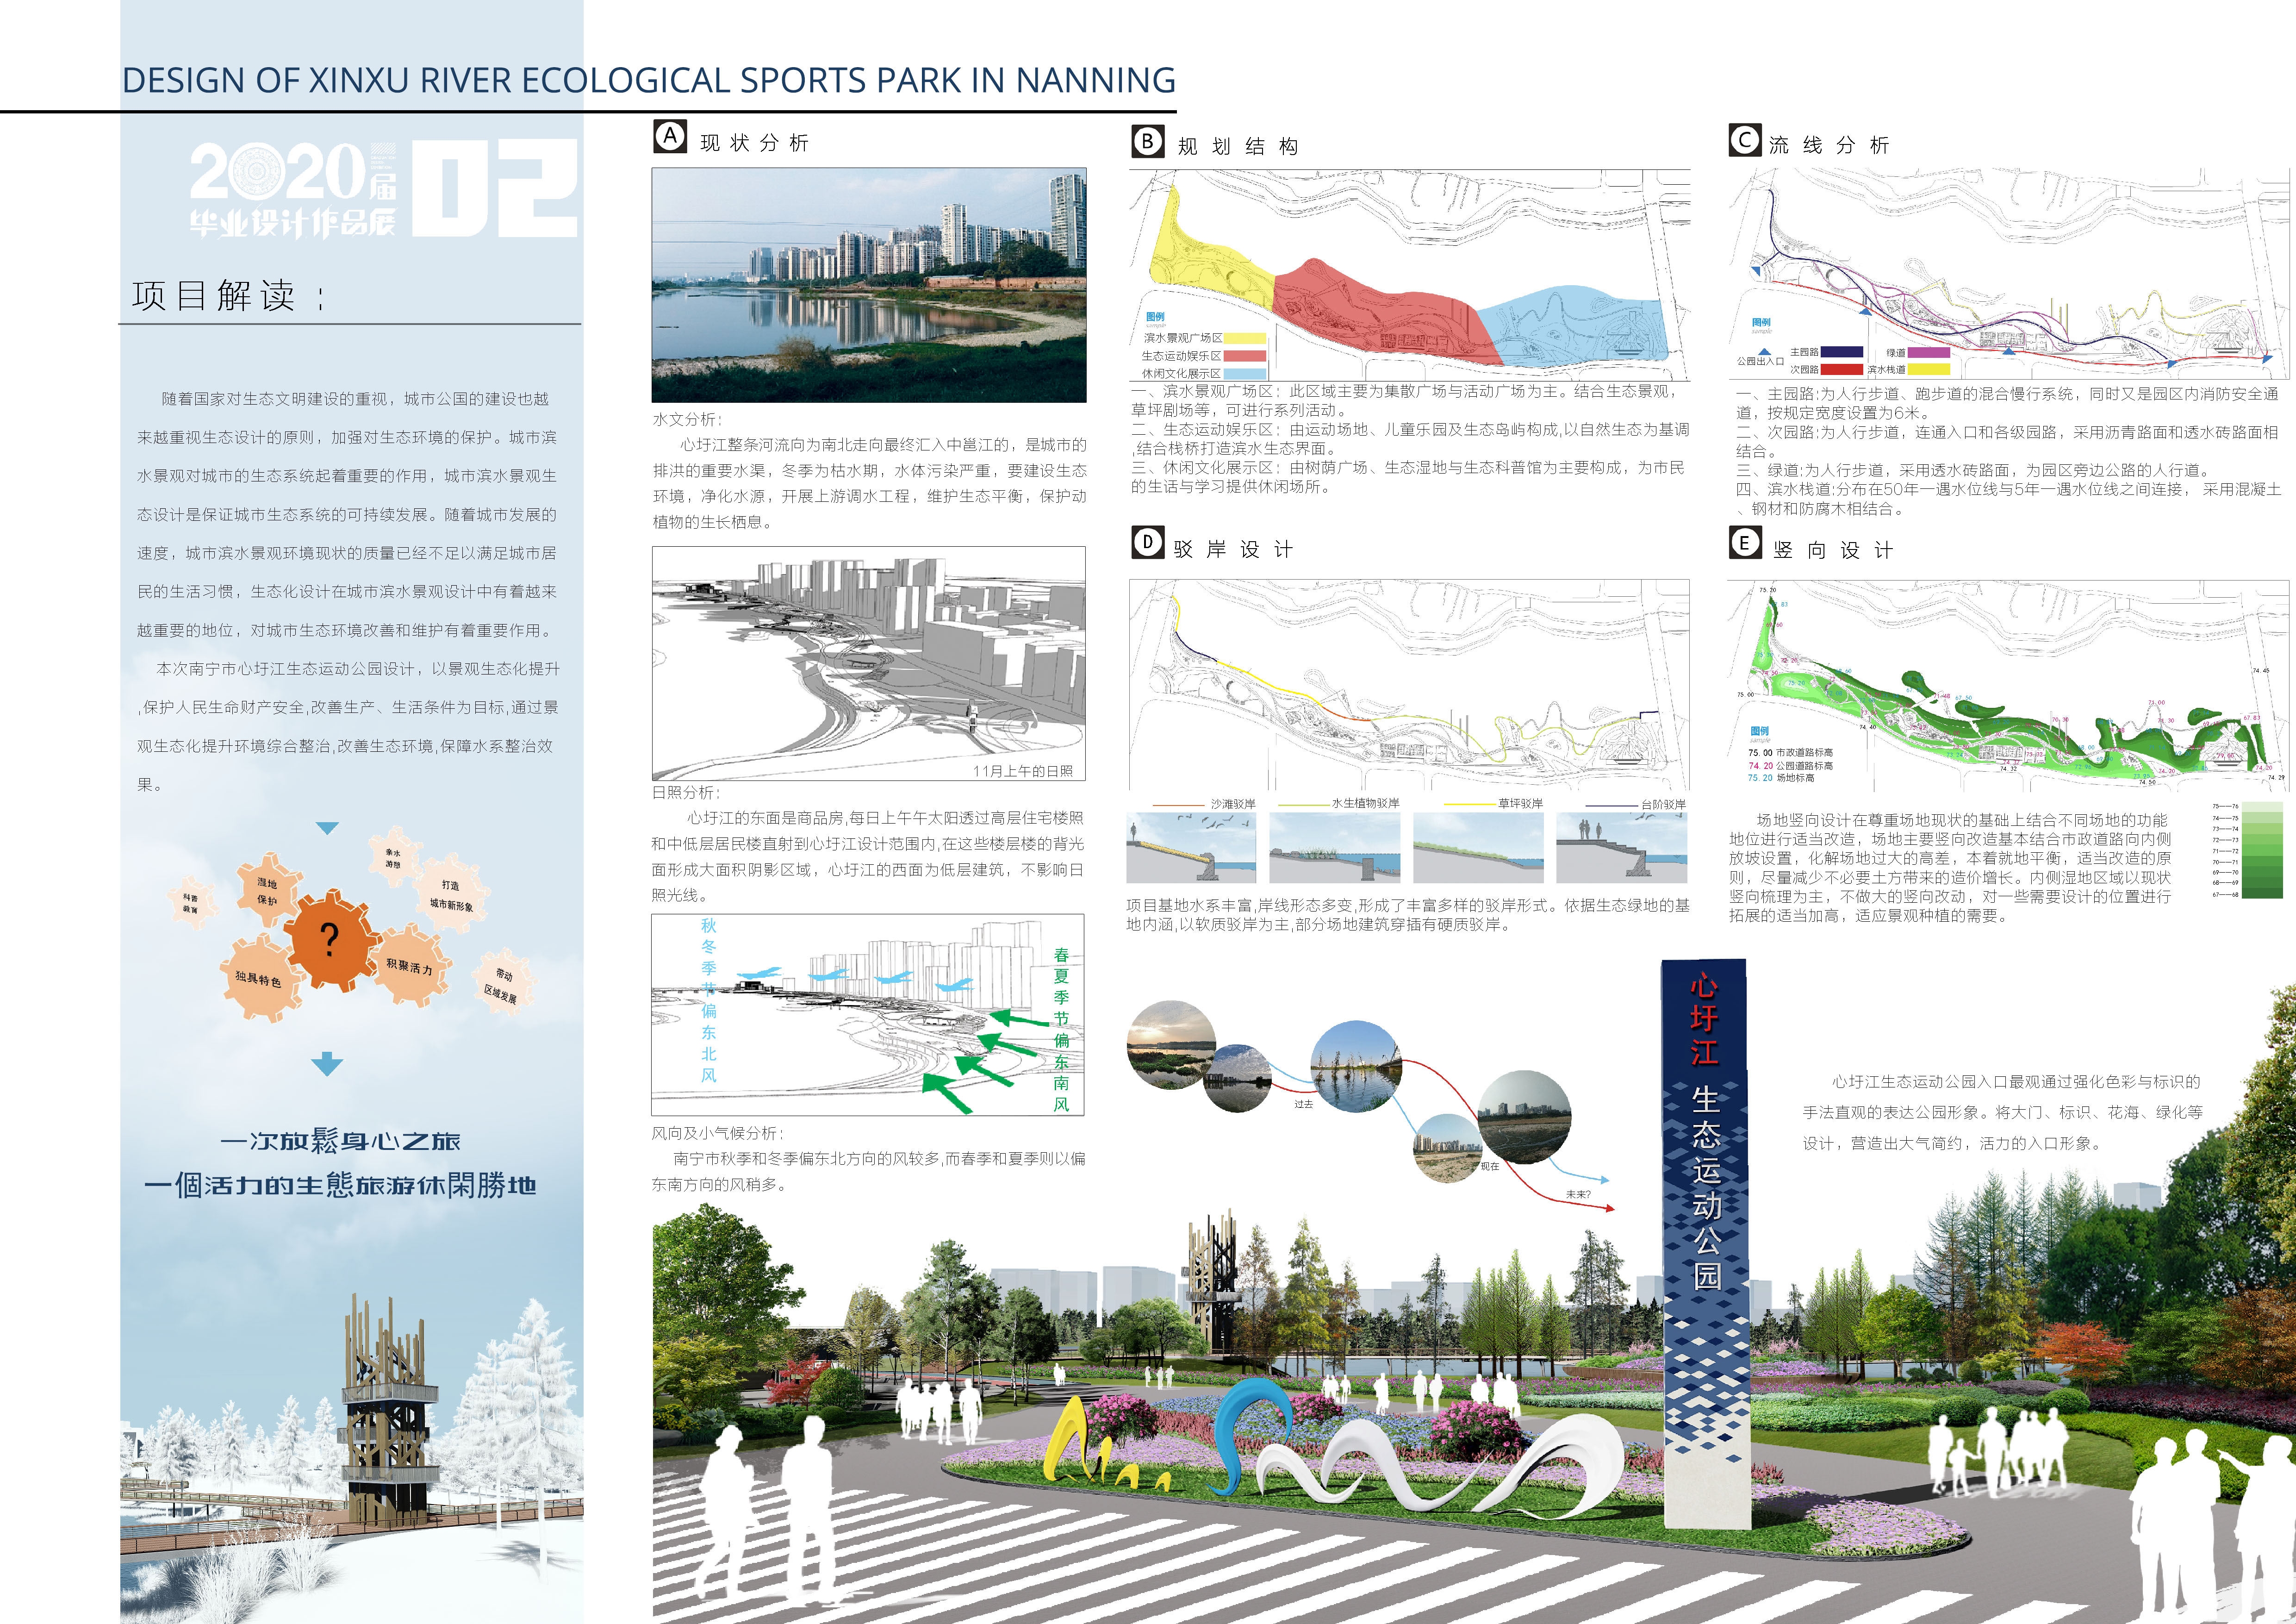Open the river skyline photo
The height and width of the screenshot is (1624, 2296).
tap(869, 285)
